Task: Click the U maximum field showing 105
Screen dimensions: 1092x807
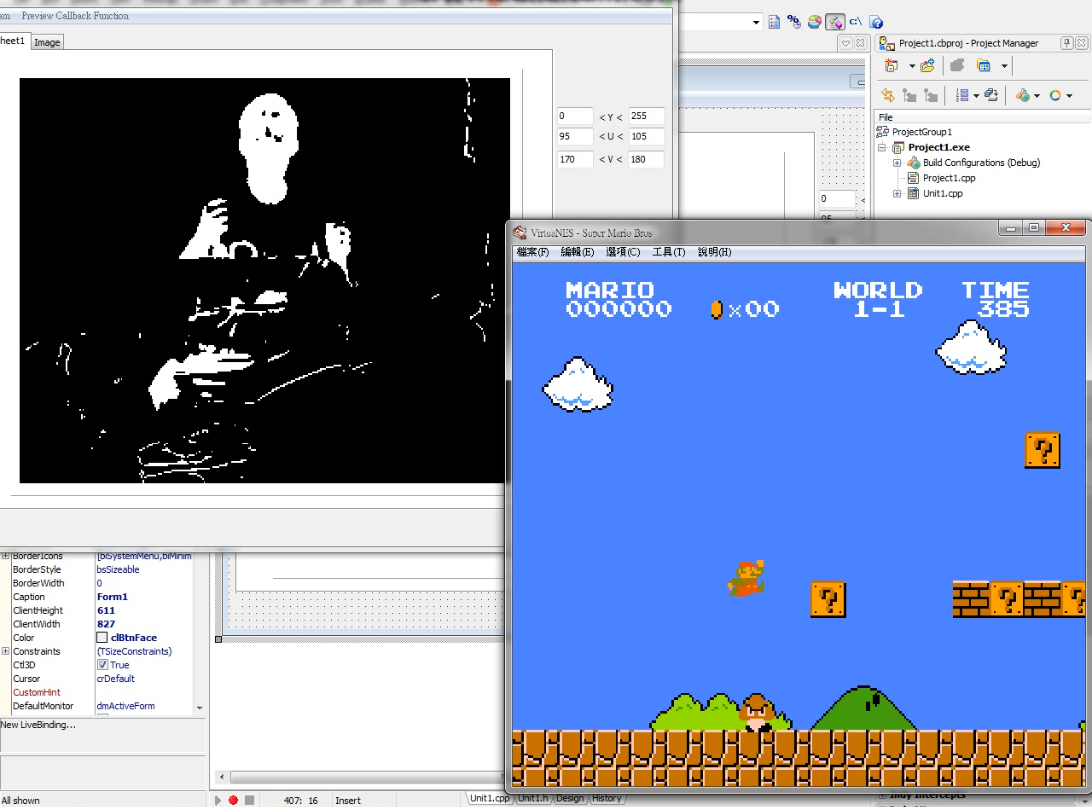Action: click(646, 136)
